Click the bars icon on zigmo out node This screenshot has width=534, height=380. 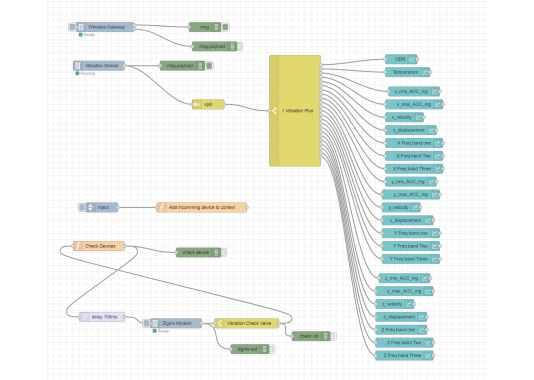pos(265,349)
